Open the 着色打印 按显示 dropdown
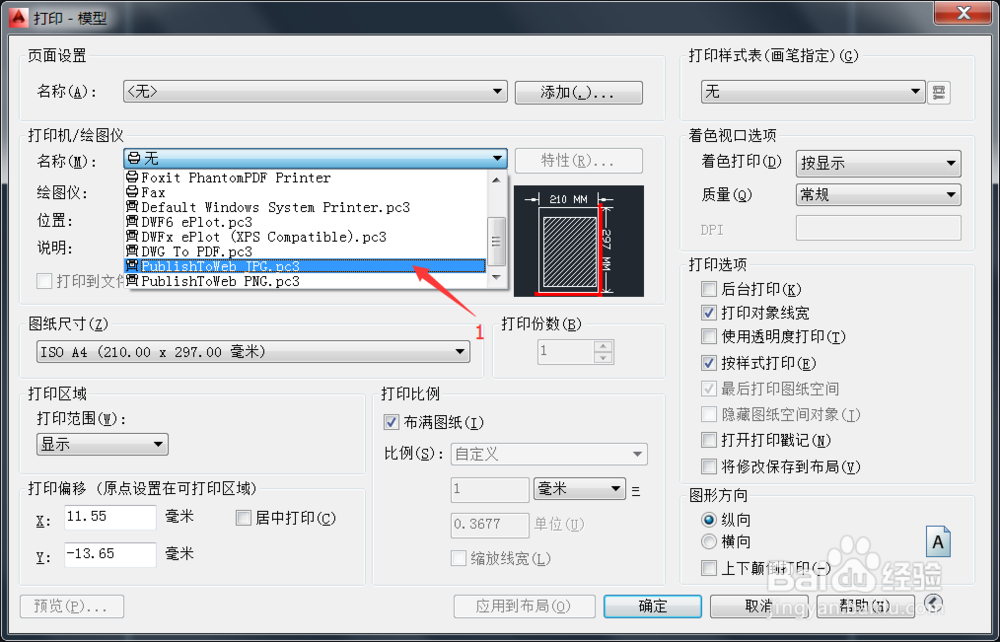Viewport: 1000px width, 642px height. (878, 163)
